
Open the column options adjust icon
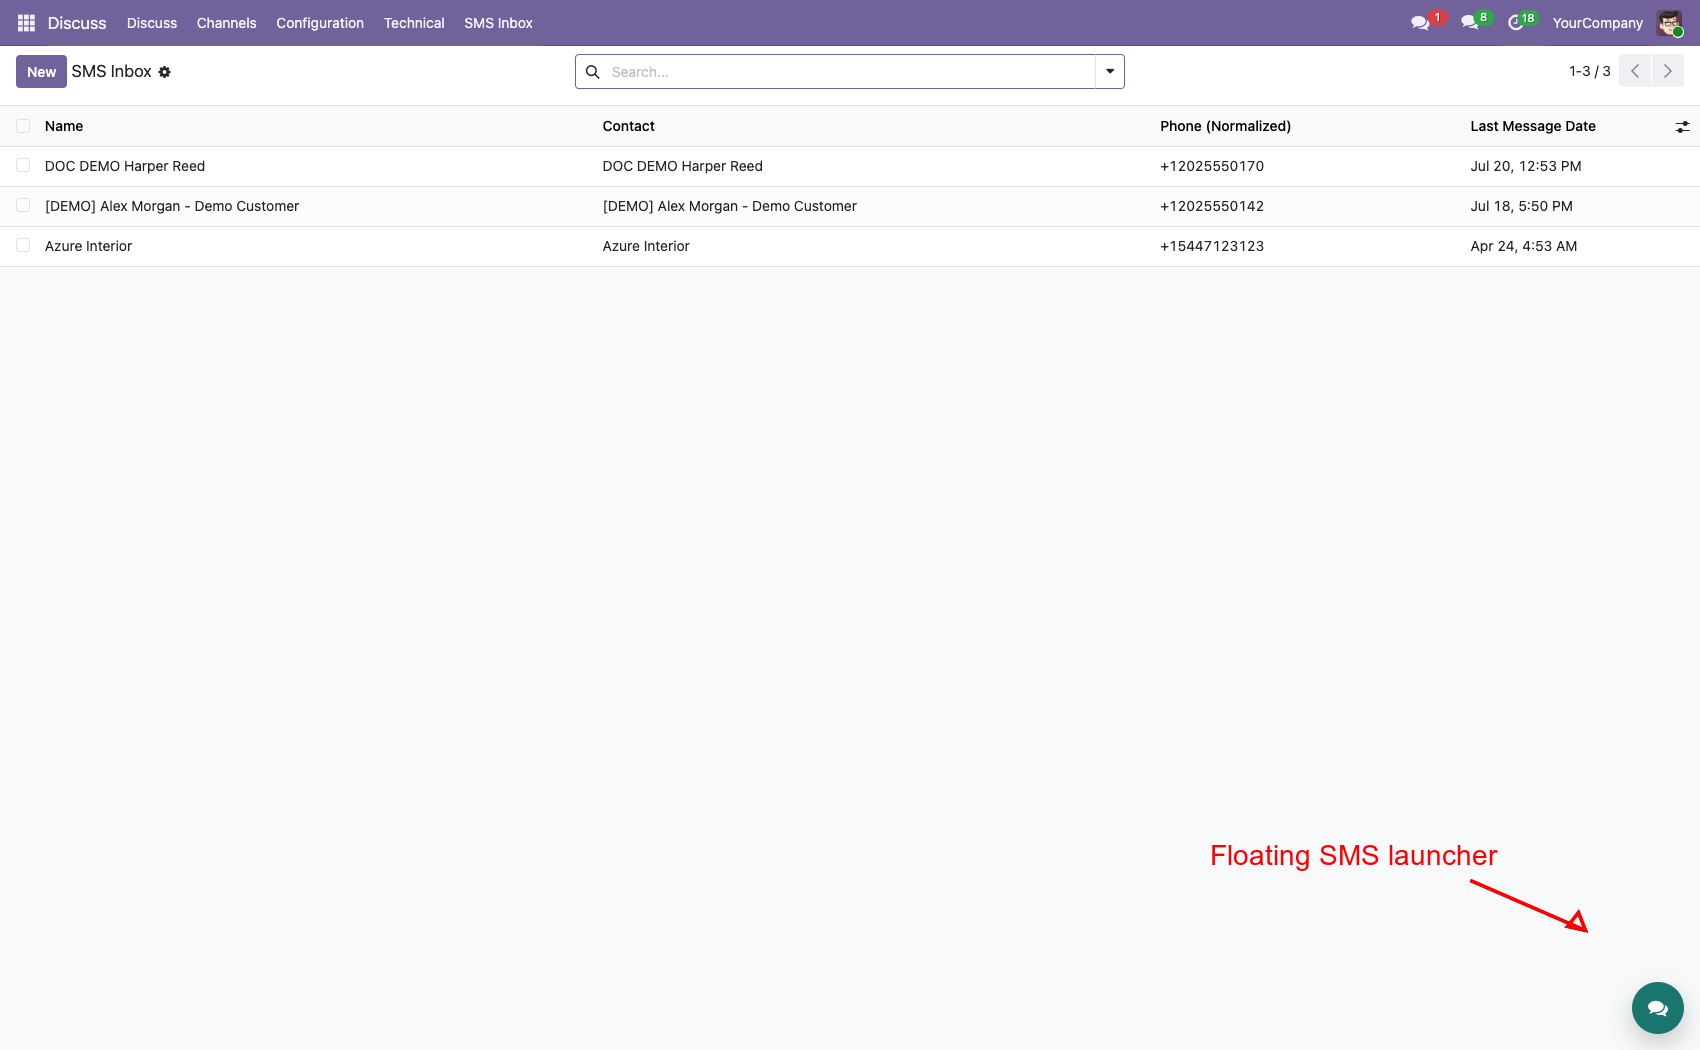click(x=1683, y=127)
